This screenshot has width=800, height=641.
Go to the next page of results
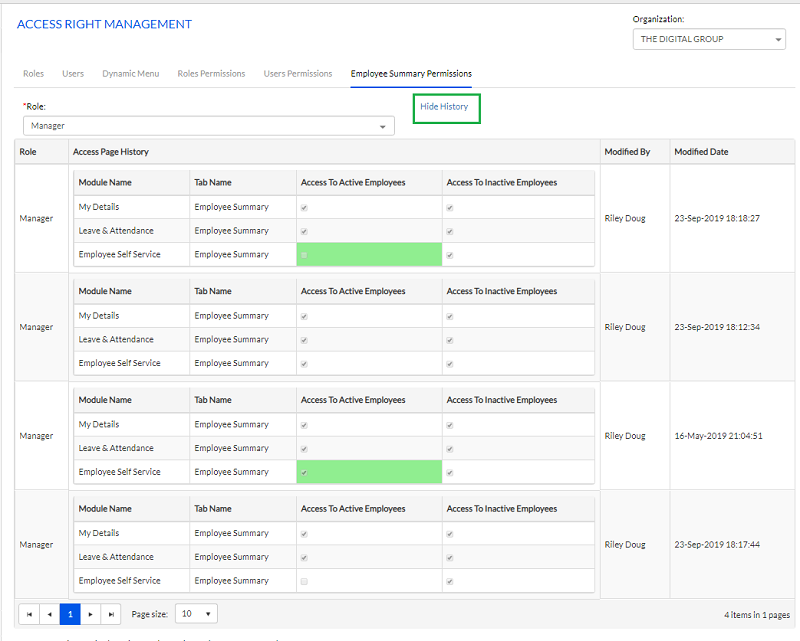[90, 614]
